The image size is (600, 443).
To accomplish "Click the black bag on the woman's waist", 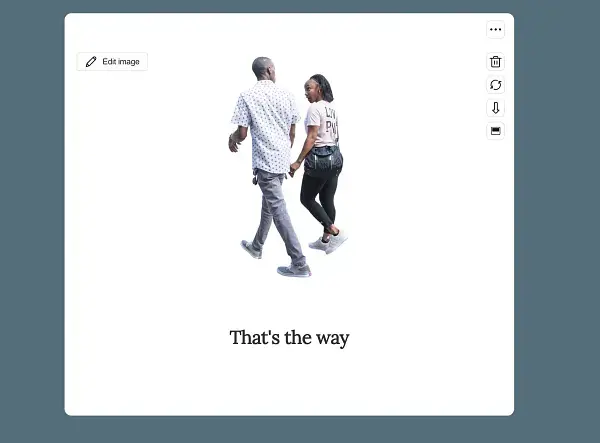I will [323, 160].
